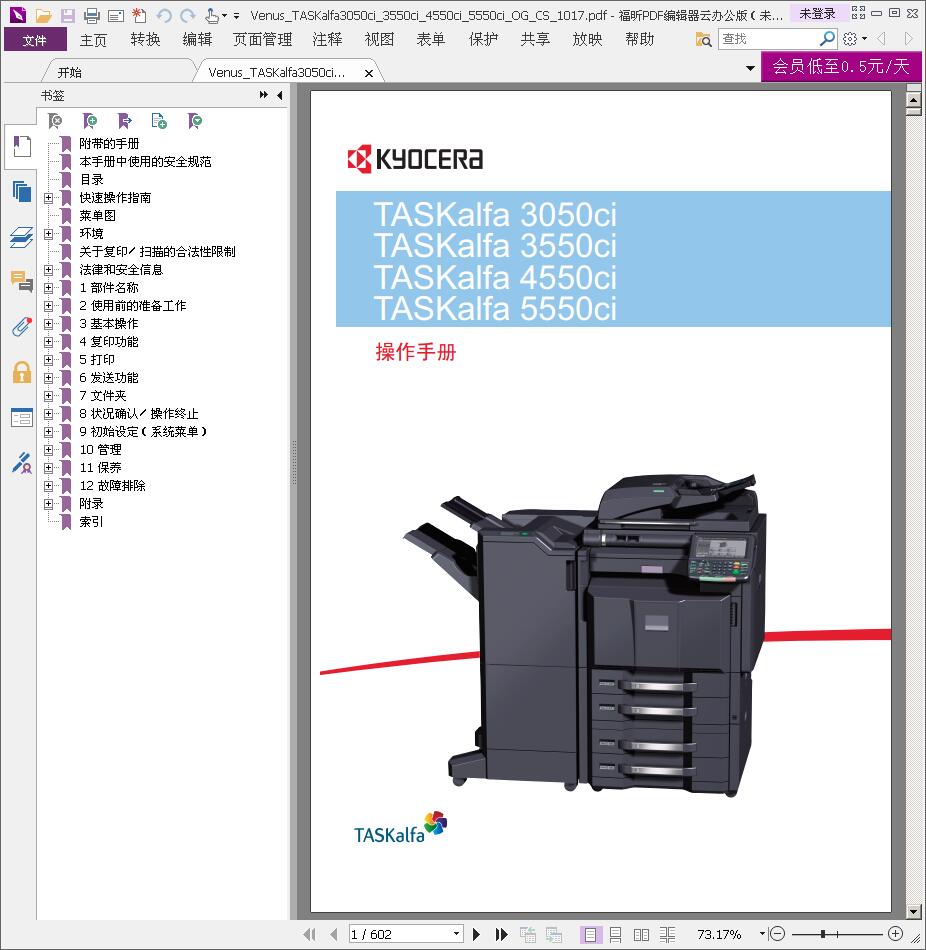Click the vertical scrollbar down arrow
Viewport: 926px width, 950px height.
[x=913, y=911]
